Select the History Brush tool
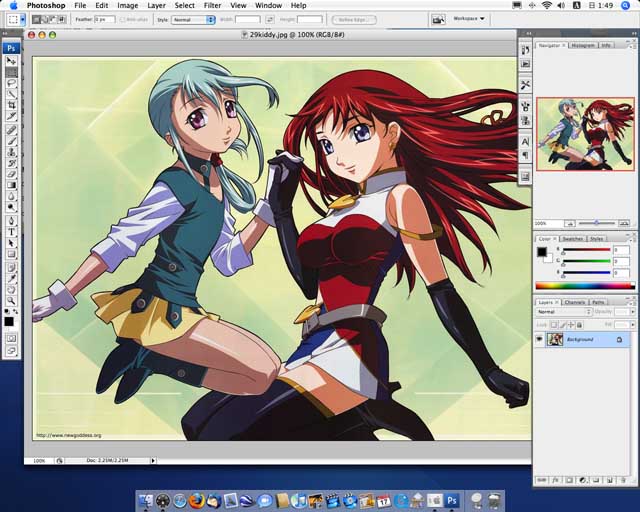The image size is (640, 512). click(x=11, y=163)
